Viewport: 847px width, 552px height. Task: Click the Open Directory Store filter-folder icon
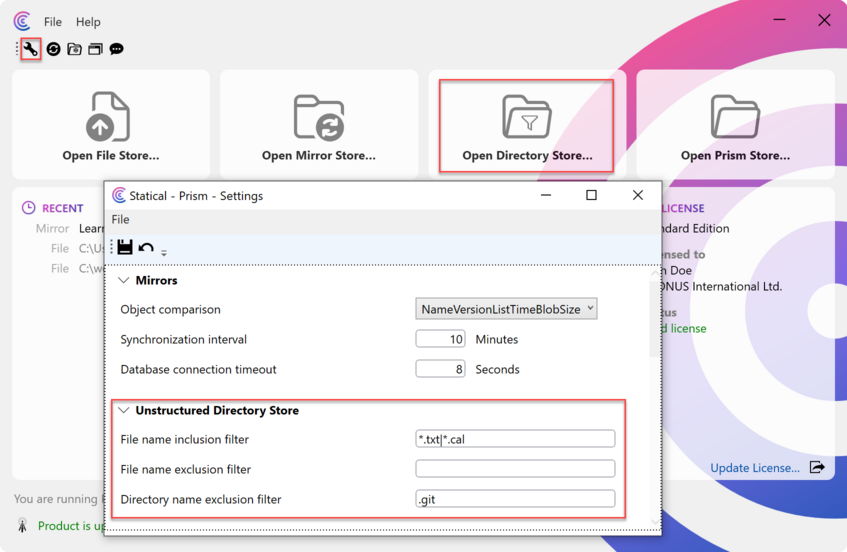tap(527, 117)
